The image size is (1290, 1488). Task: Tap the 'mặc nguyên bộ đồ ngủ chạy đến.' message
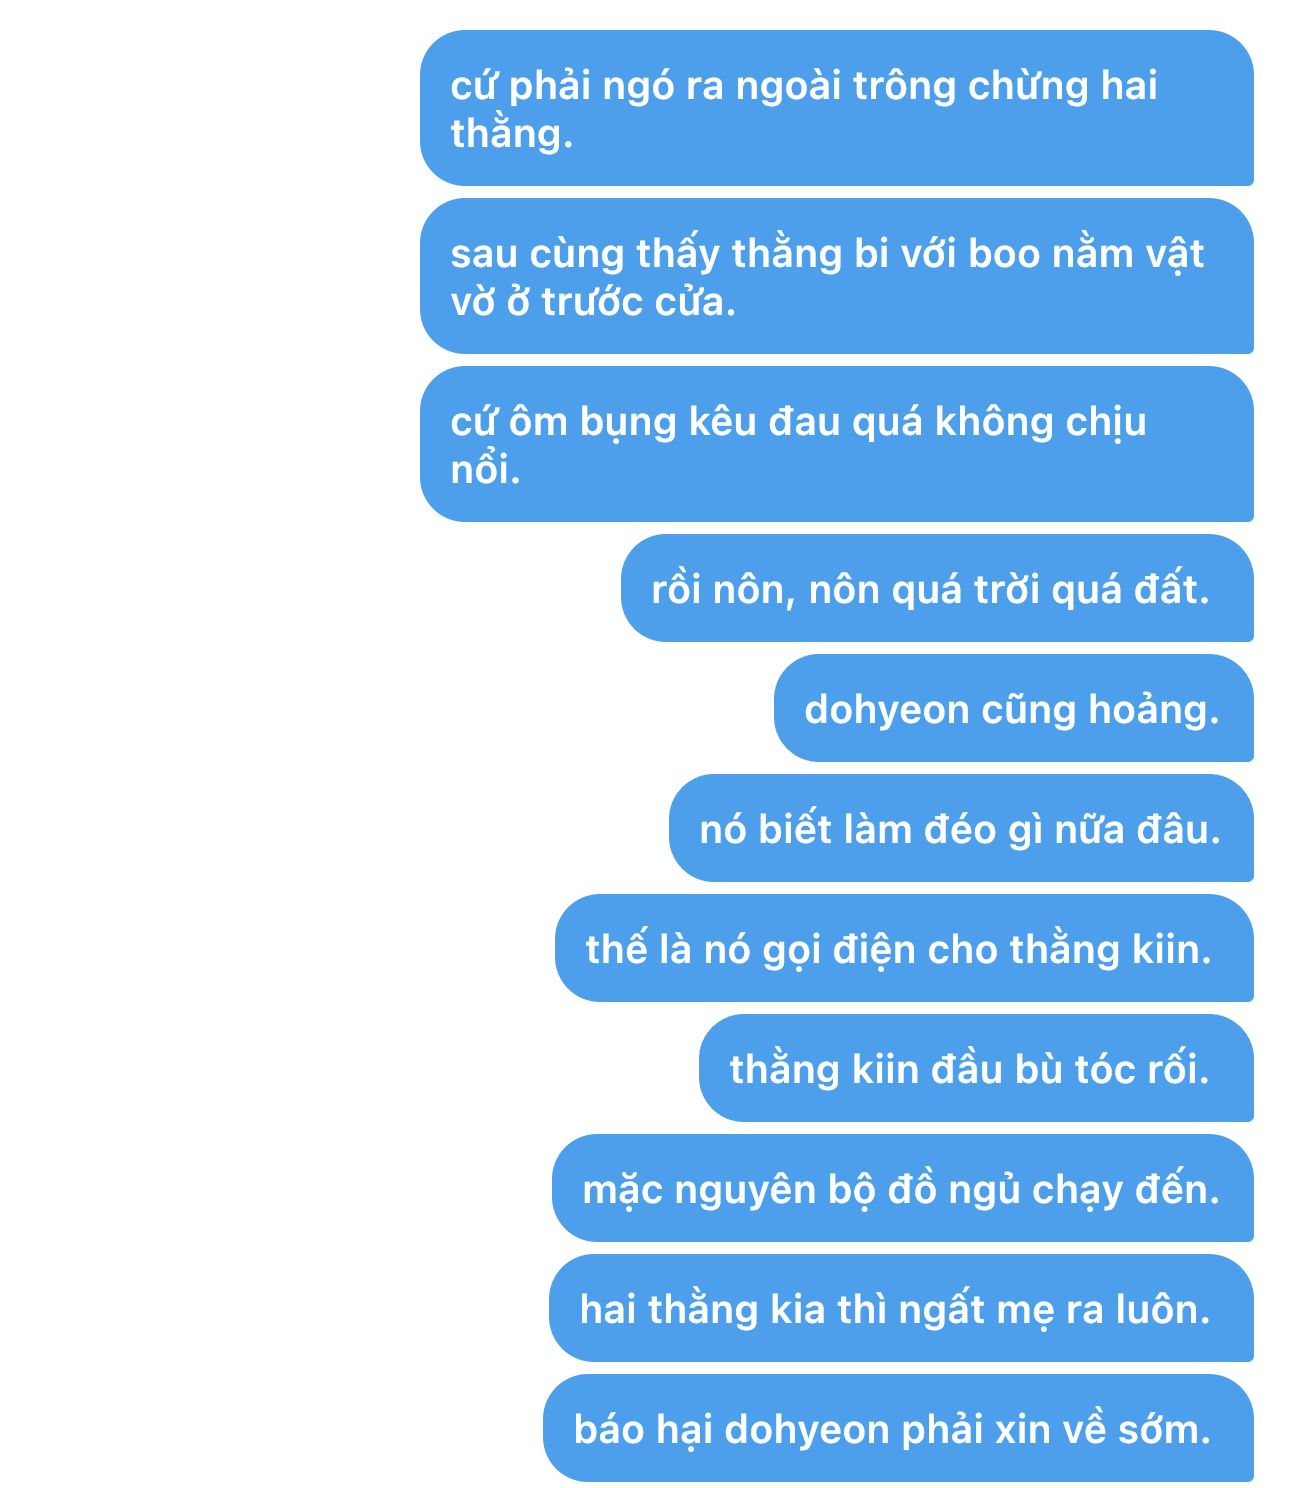coord(903,1188)
